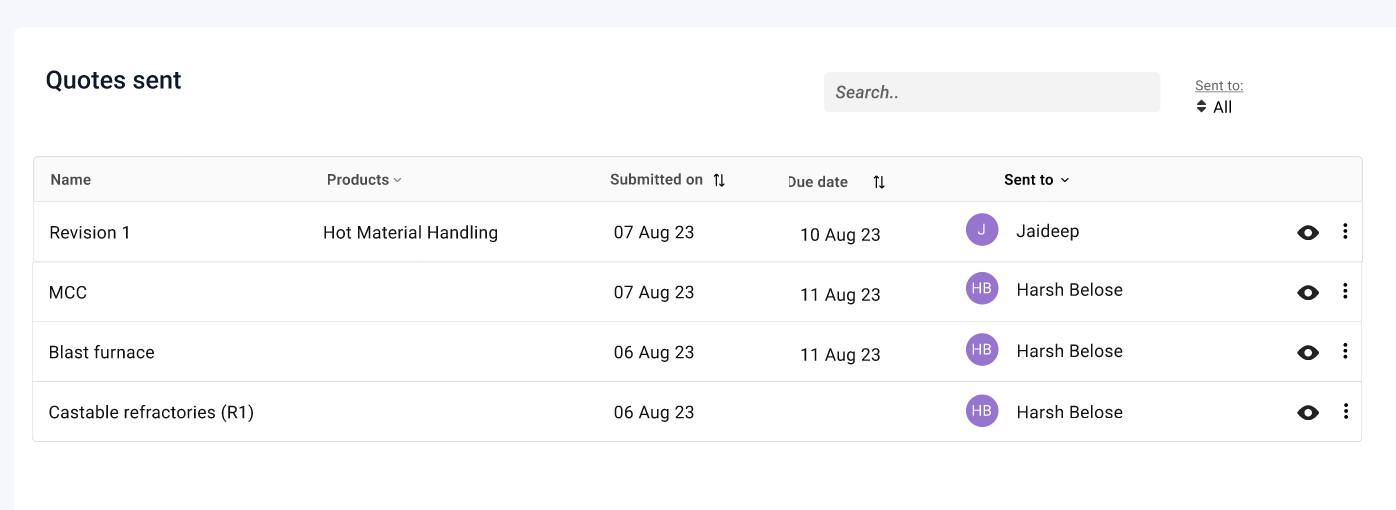
Task: Open the Sent to column header dropdown
Action: tap(1037, 180)
